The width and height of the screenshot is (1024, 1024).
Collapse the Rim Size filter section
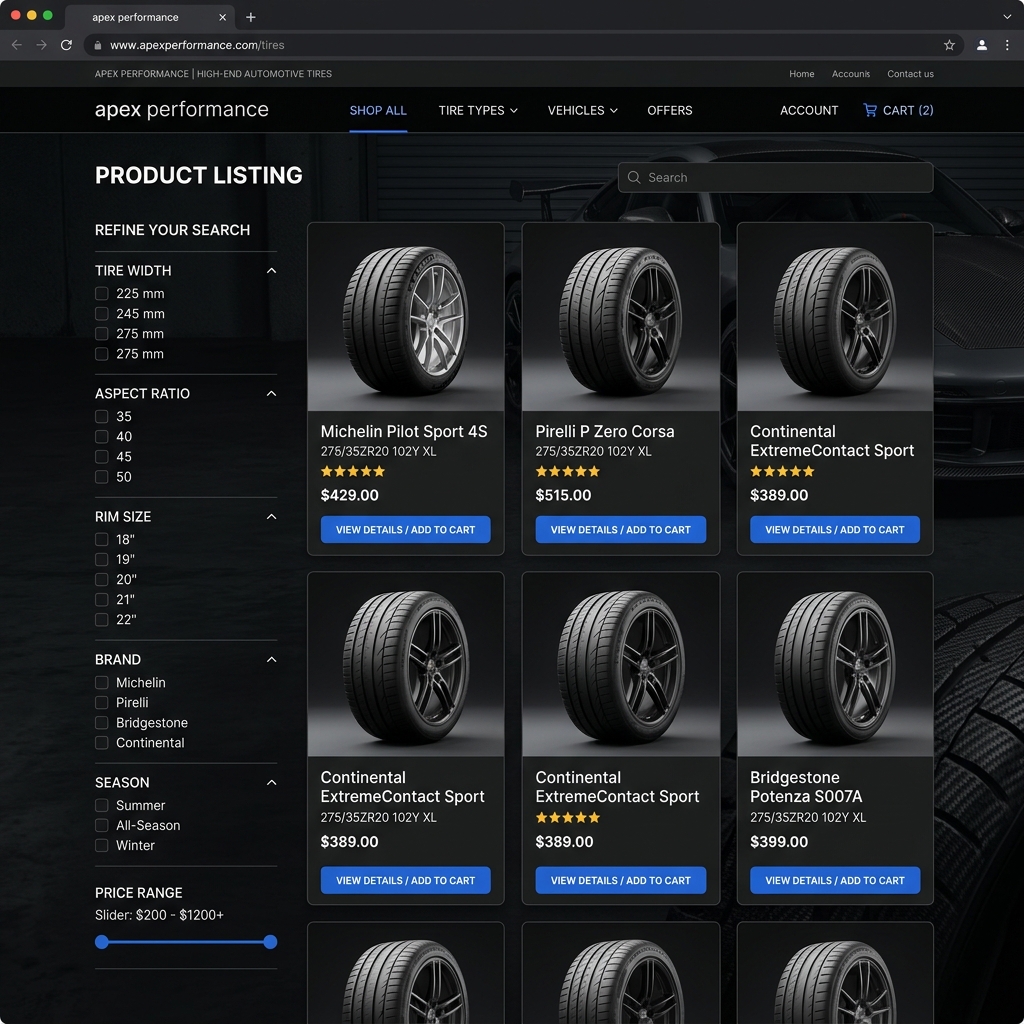pyautogui.click(x=271, y=517)
